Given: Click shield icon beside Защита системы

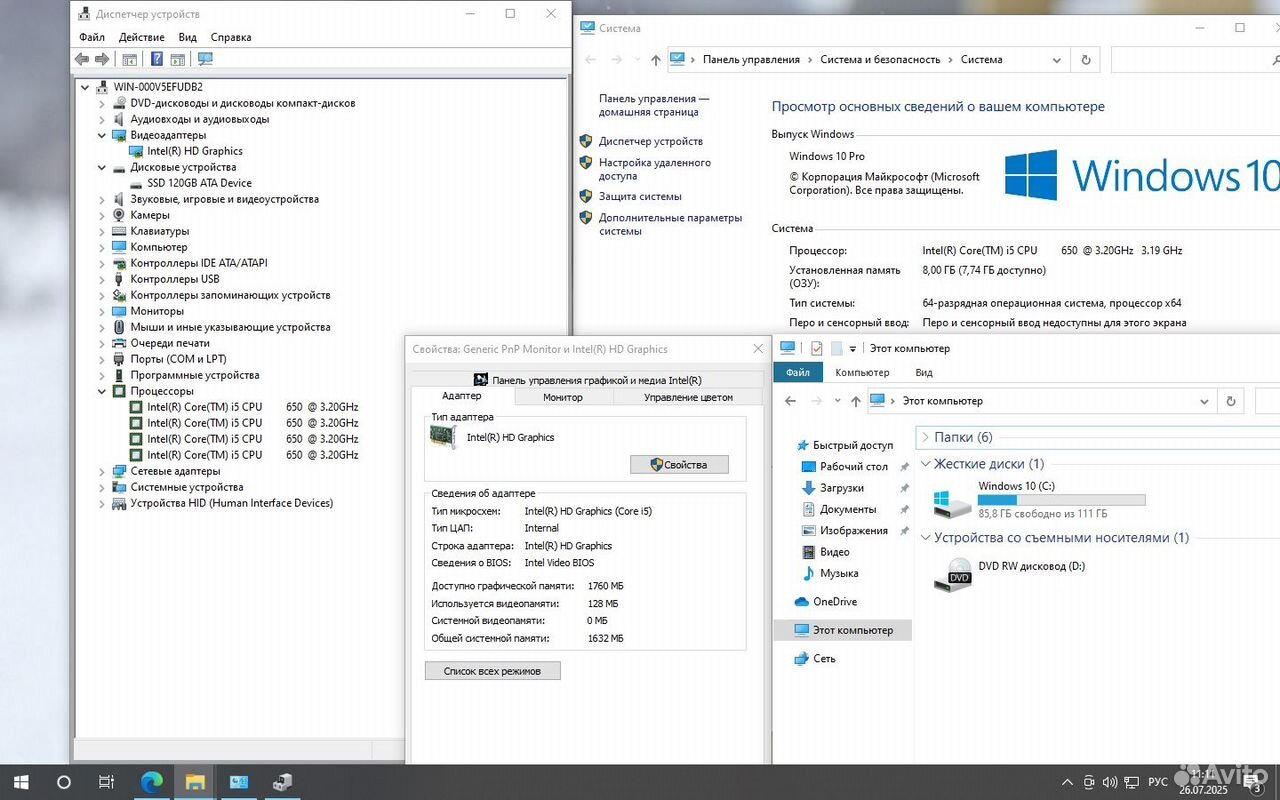Looking at the screenshot, I should [586, 196].
